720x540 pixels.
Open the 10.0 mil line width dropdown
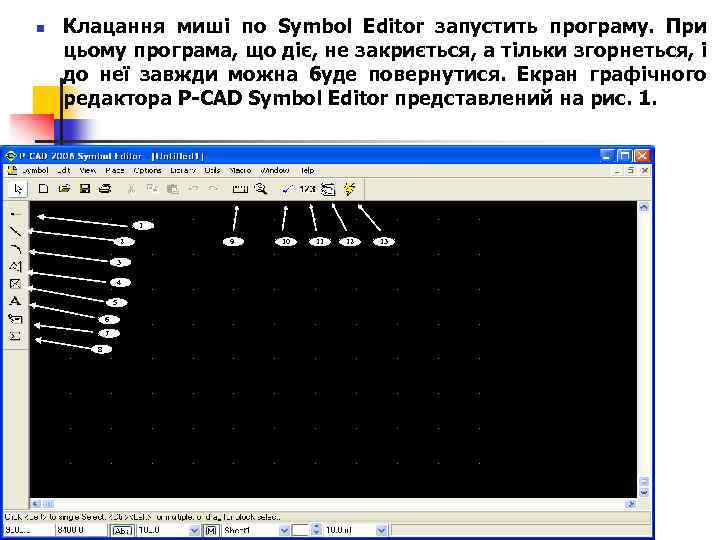pos(382,530)
